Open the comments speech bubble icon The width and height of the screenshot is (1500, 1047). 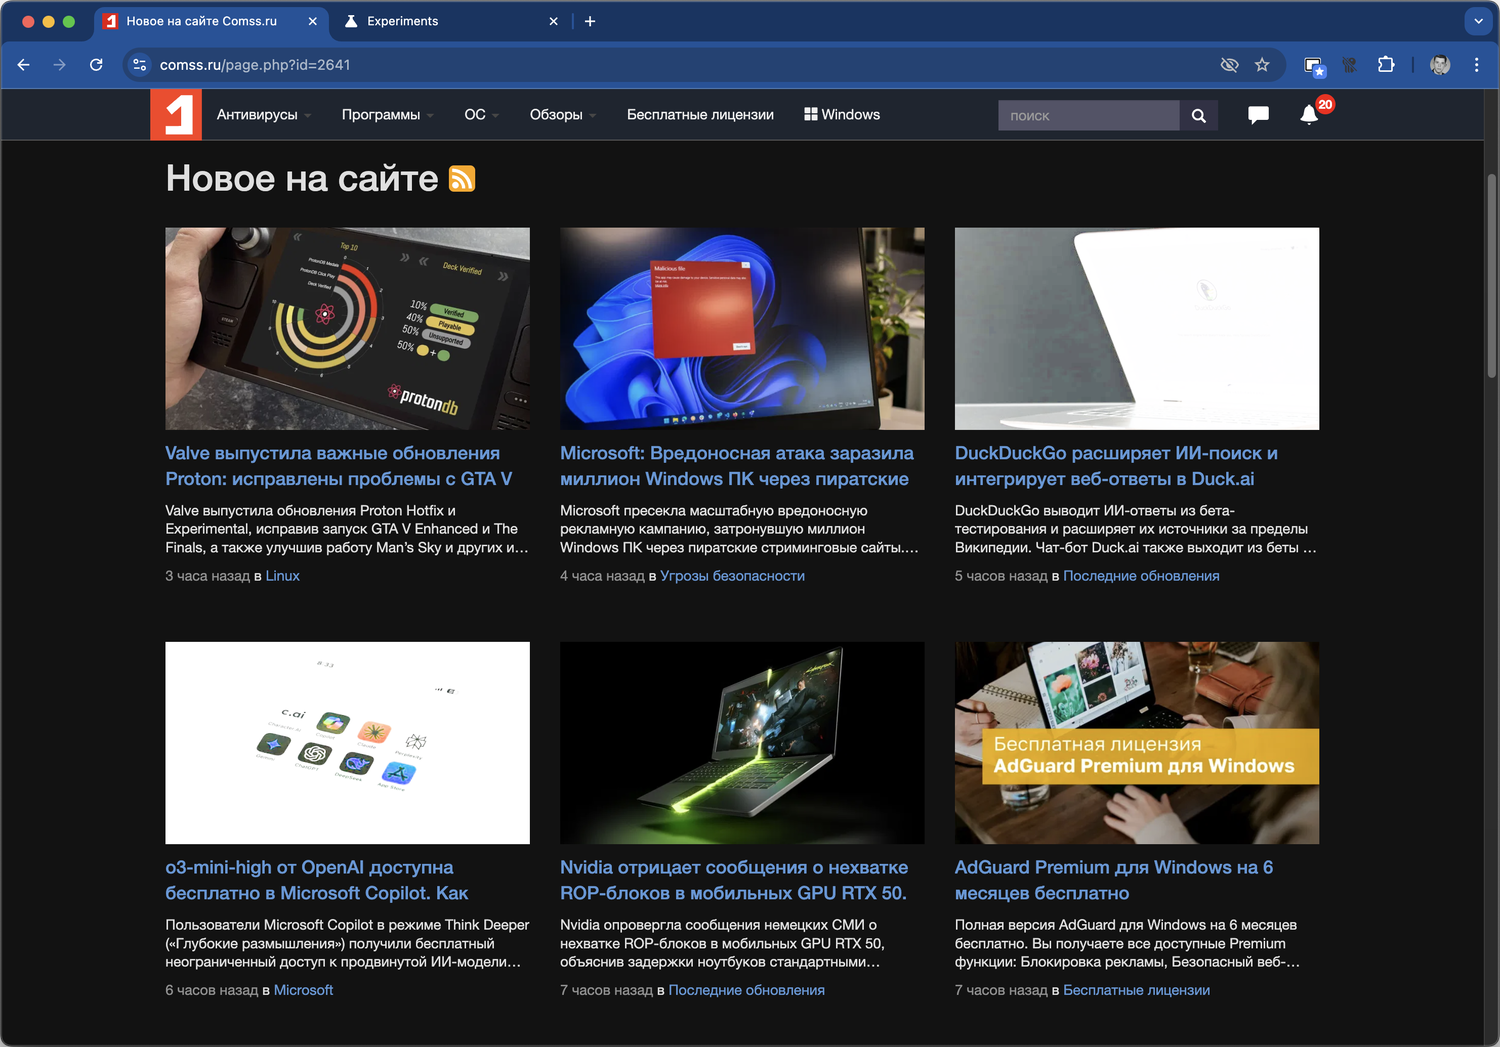1258,115
